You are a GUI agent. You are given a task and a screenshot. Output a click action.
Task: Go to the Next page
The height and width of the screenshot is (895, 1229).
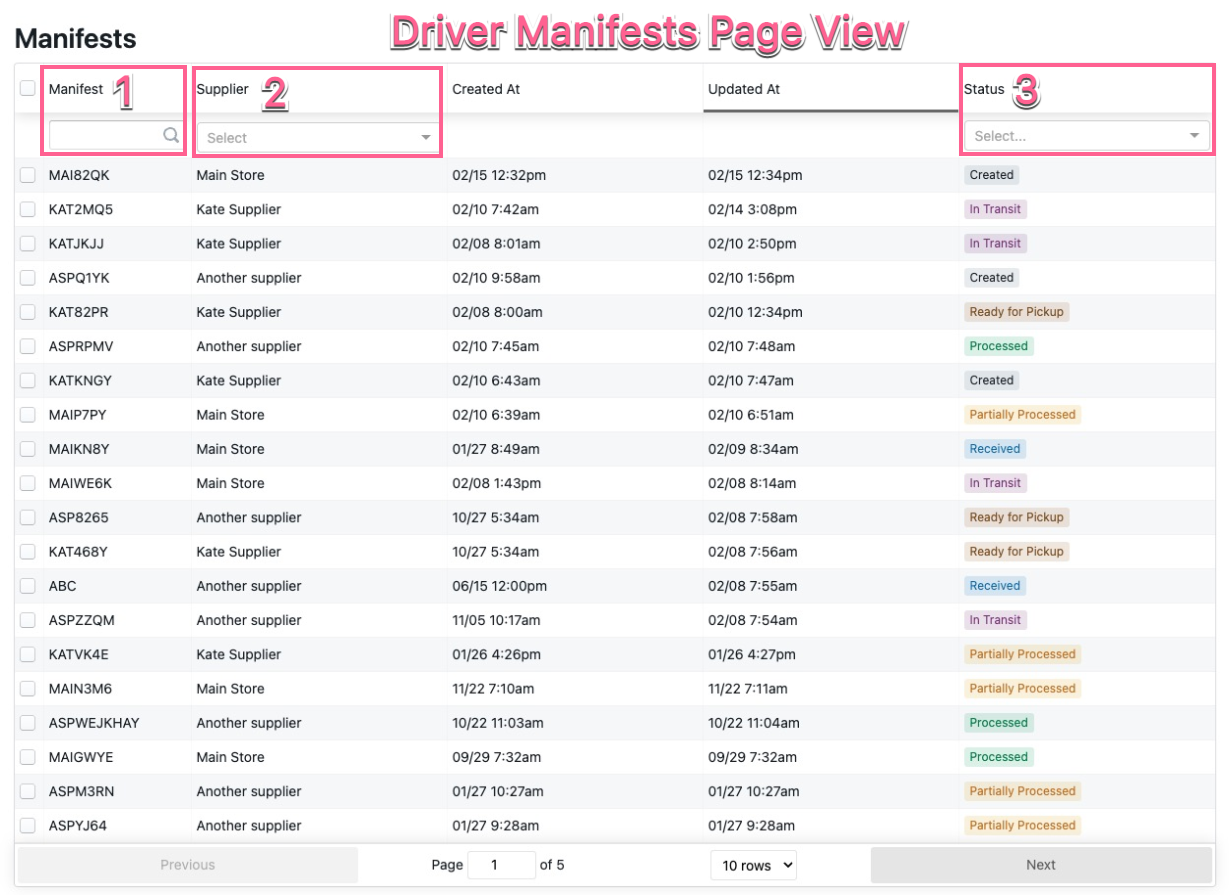point(1040,865)
